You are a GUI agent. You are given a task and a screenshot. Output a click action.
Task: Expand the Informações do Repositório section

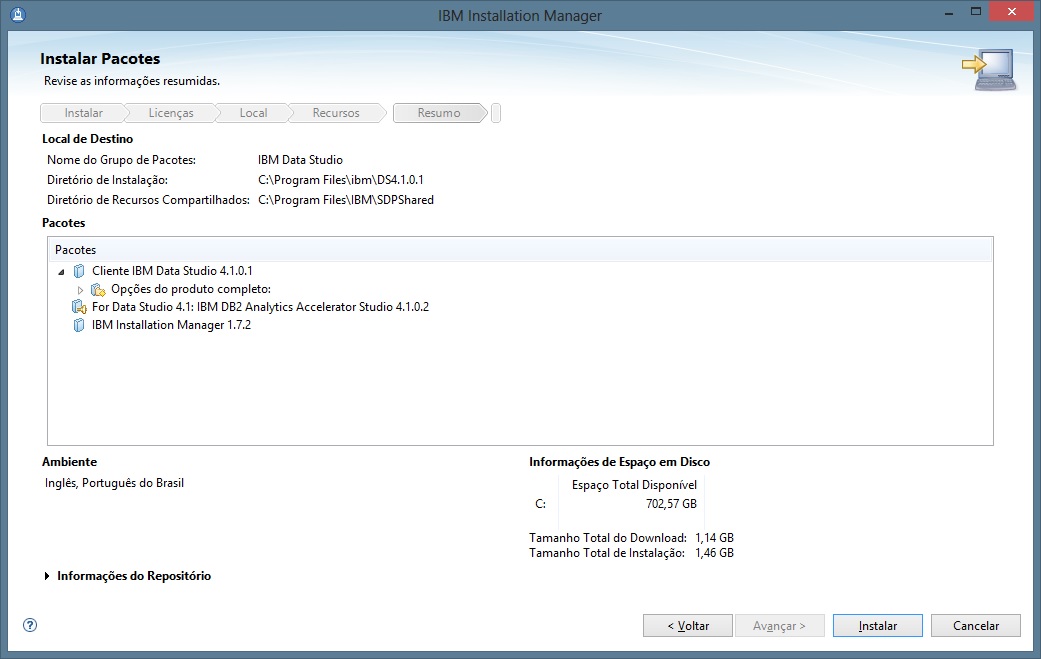point(46,576)
